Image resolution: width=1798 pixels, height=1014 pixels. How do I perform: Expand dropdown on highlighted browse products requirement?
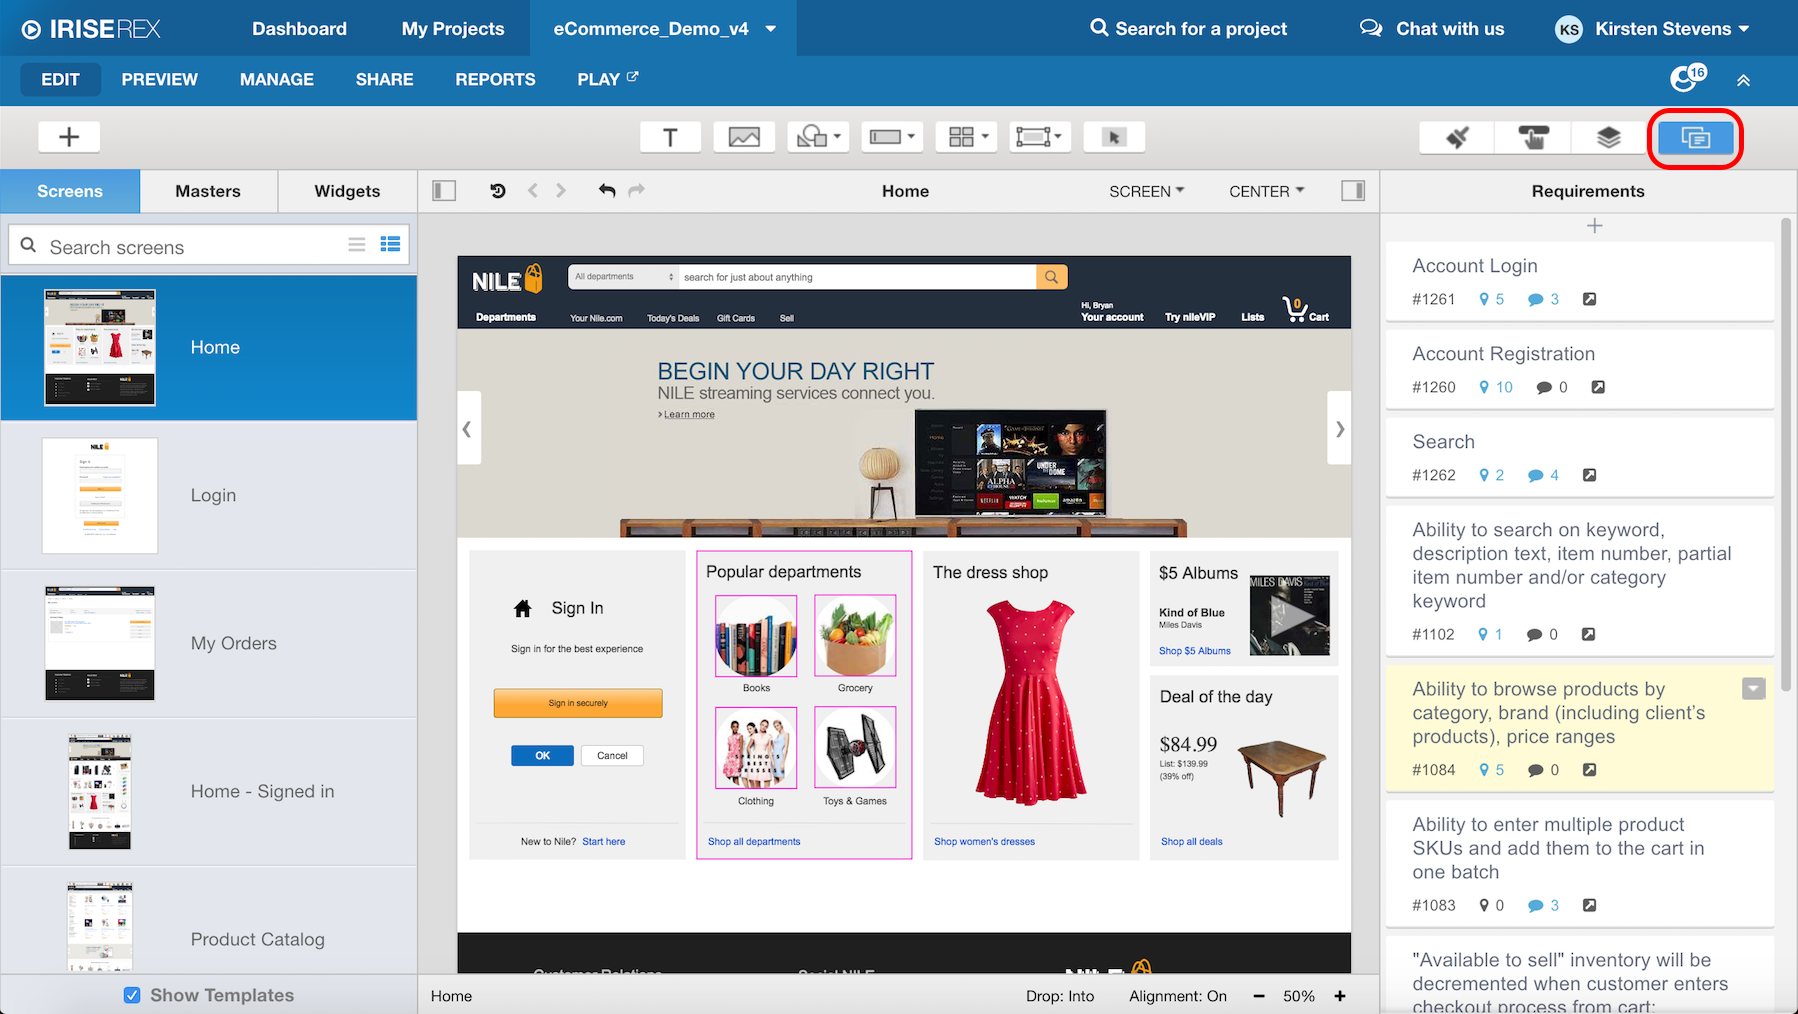coord(1753,688)
